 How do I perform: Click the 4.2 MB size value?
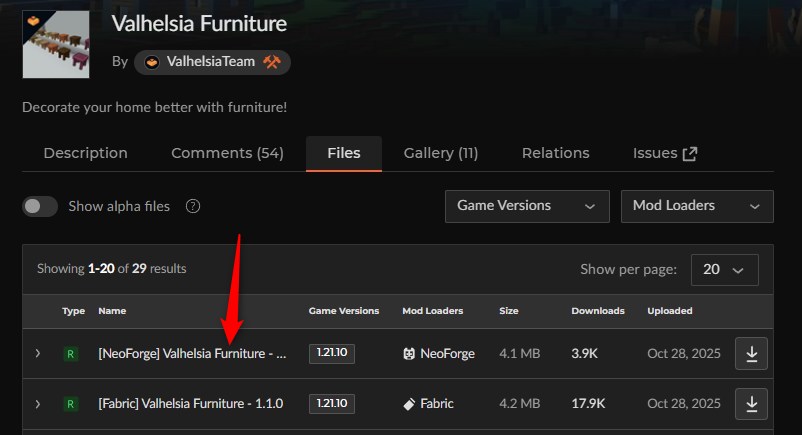520,404
